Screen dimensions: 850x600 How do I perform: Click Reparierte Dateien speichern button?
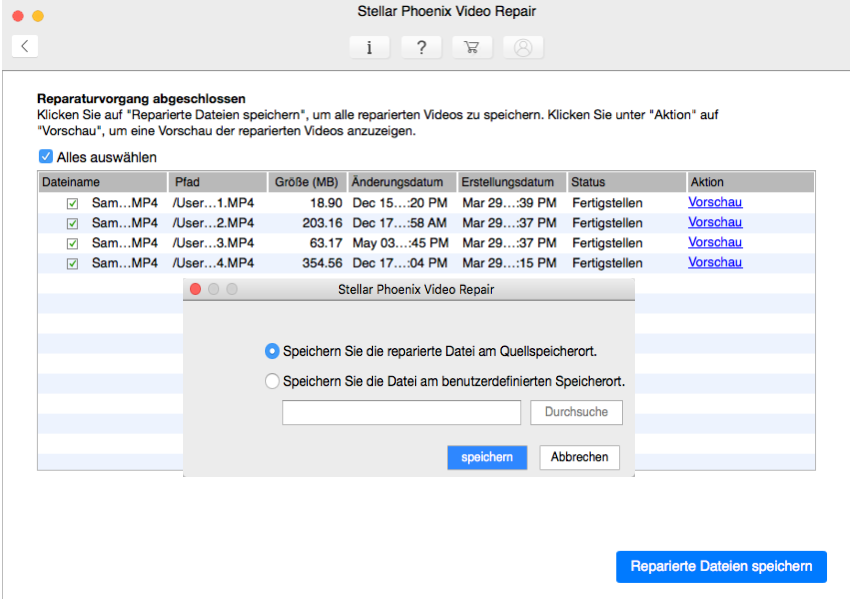(721, 567)
